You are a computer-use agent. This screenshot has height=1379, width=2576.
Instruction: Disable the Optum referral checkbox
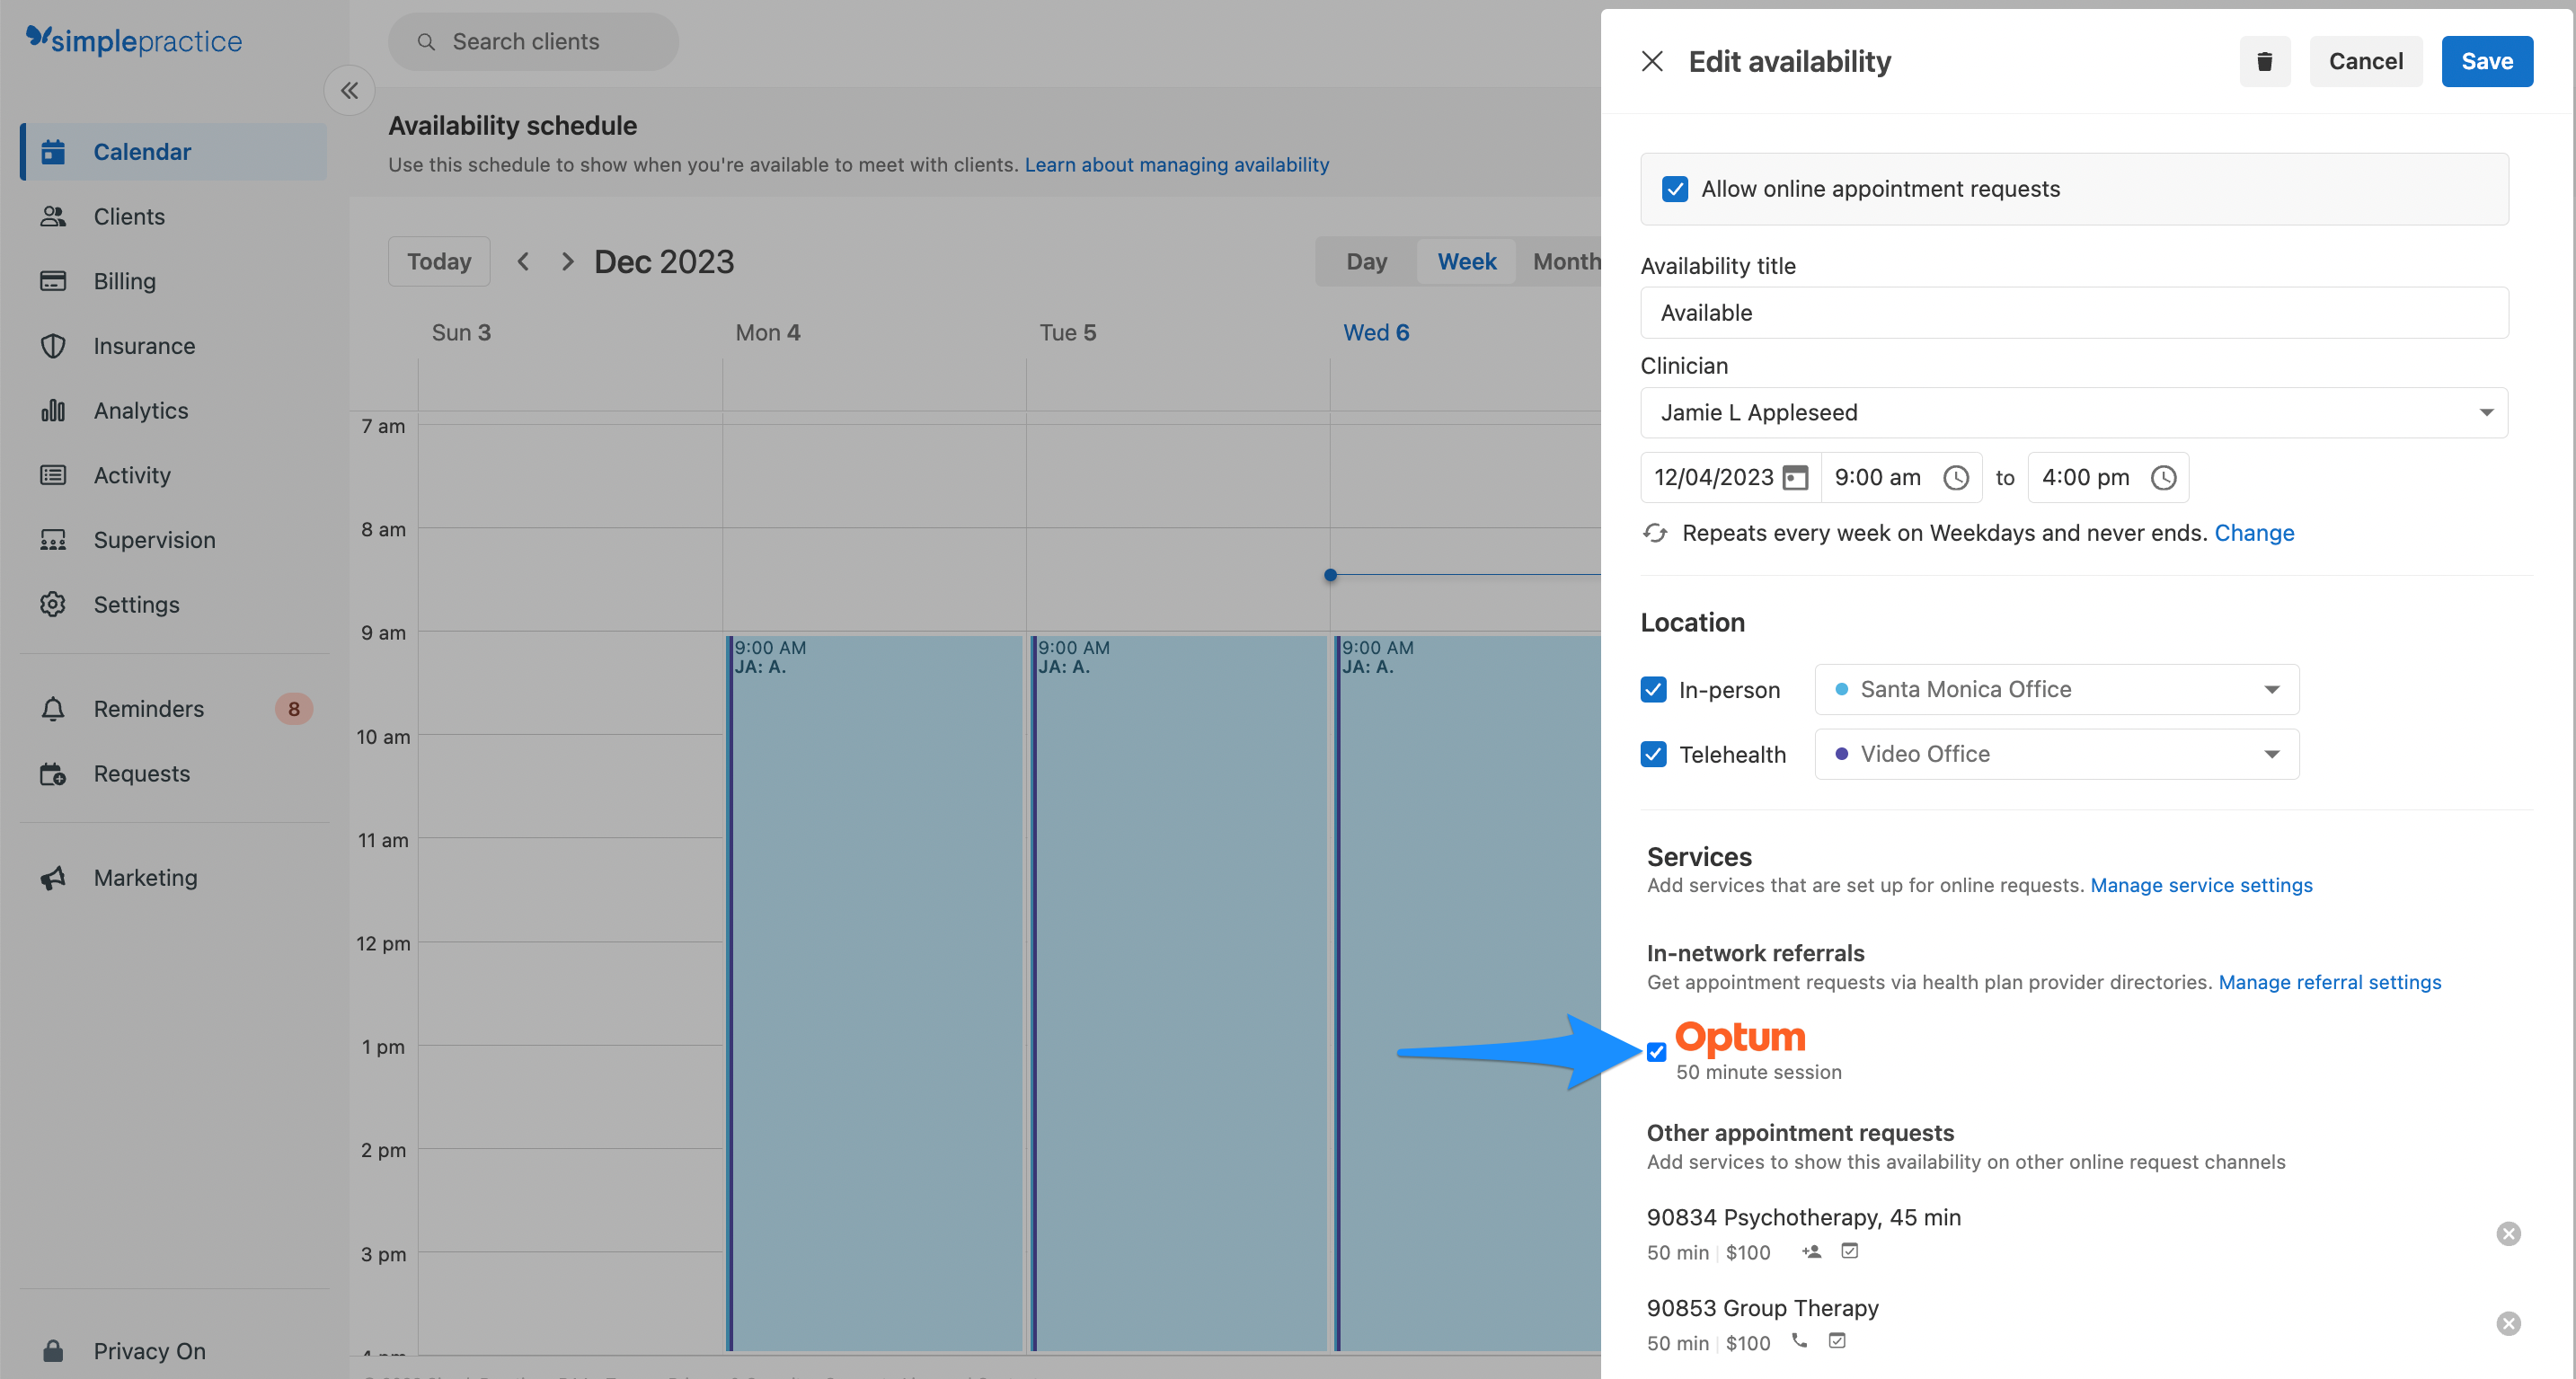coord(1655,1052)
